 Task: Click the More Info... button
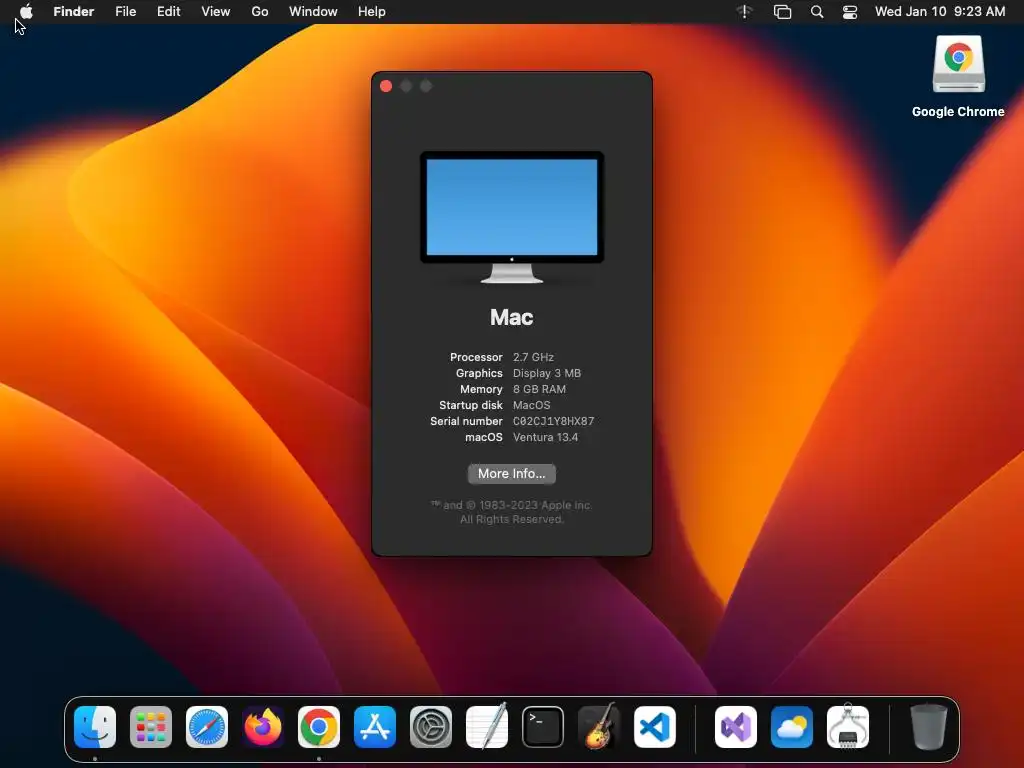[x=511, y=473]
